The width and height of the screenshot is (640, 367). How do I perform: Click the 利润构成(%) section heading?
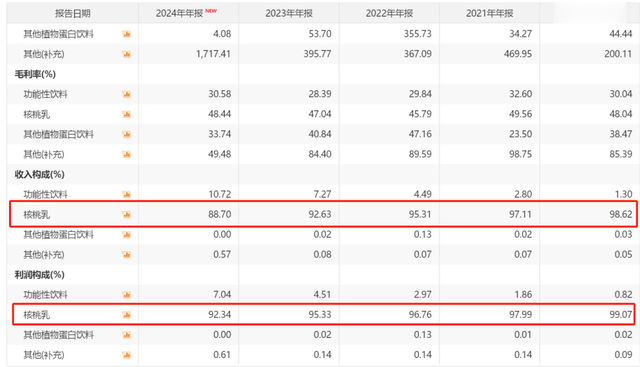pos(40,275)
